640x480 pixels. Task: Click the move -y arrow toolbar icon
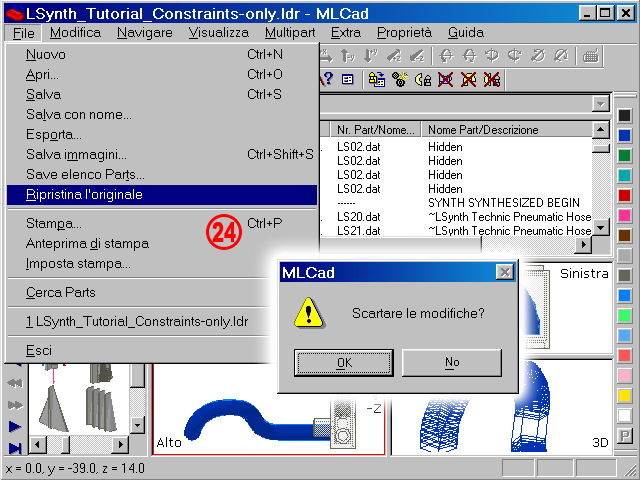(347, 56)
